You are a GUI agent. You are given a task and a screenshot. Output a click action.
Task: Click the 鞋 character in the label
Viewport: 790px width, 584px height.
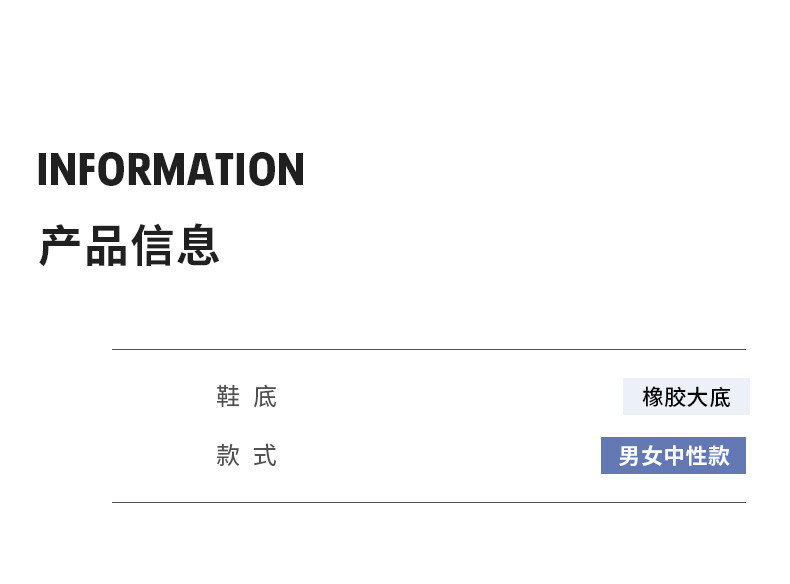(228, 397)
